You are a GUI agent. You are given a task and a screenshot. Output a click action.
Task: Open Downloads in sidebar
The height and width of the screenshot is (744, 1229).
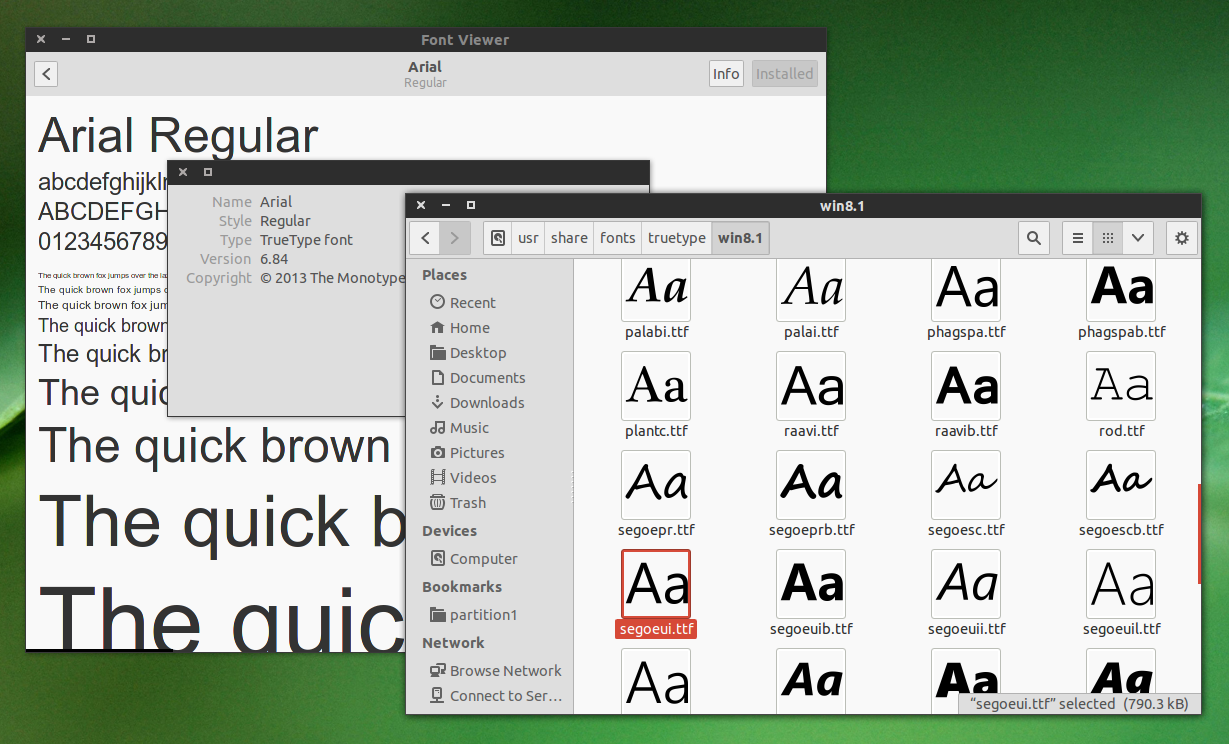[477, 402]
